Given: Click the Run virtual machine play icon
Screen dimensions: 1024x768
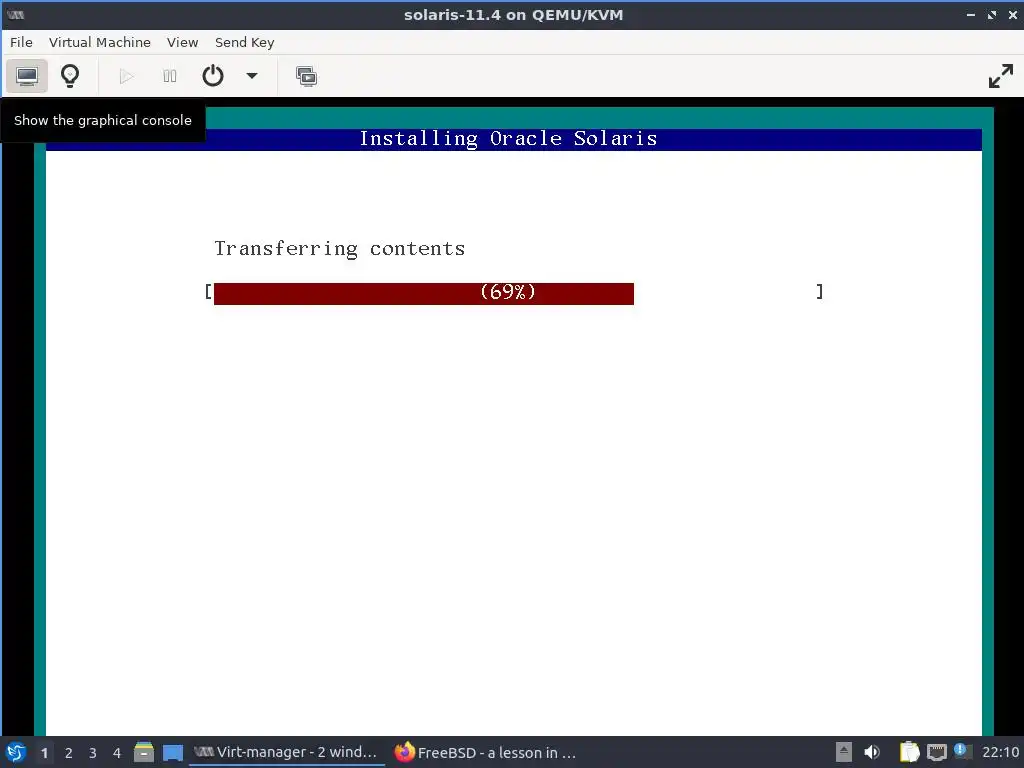Looking at the screenshot, I should 127,76.
